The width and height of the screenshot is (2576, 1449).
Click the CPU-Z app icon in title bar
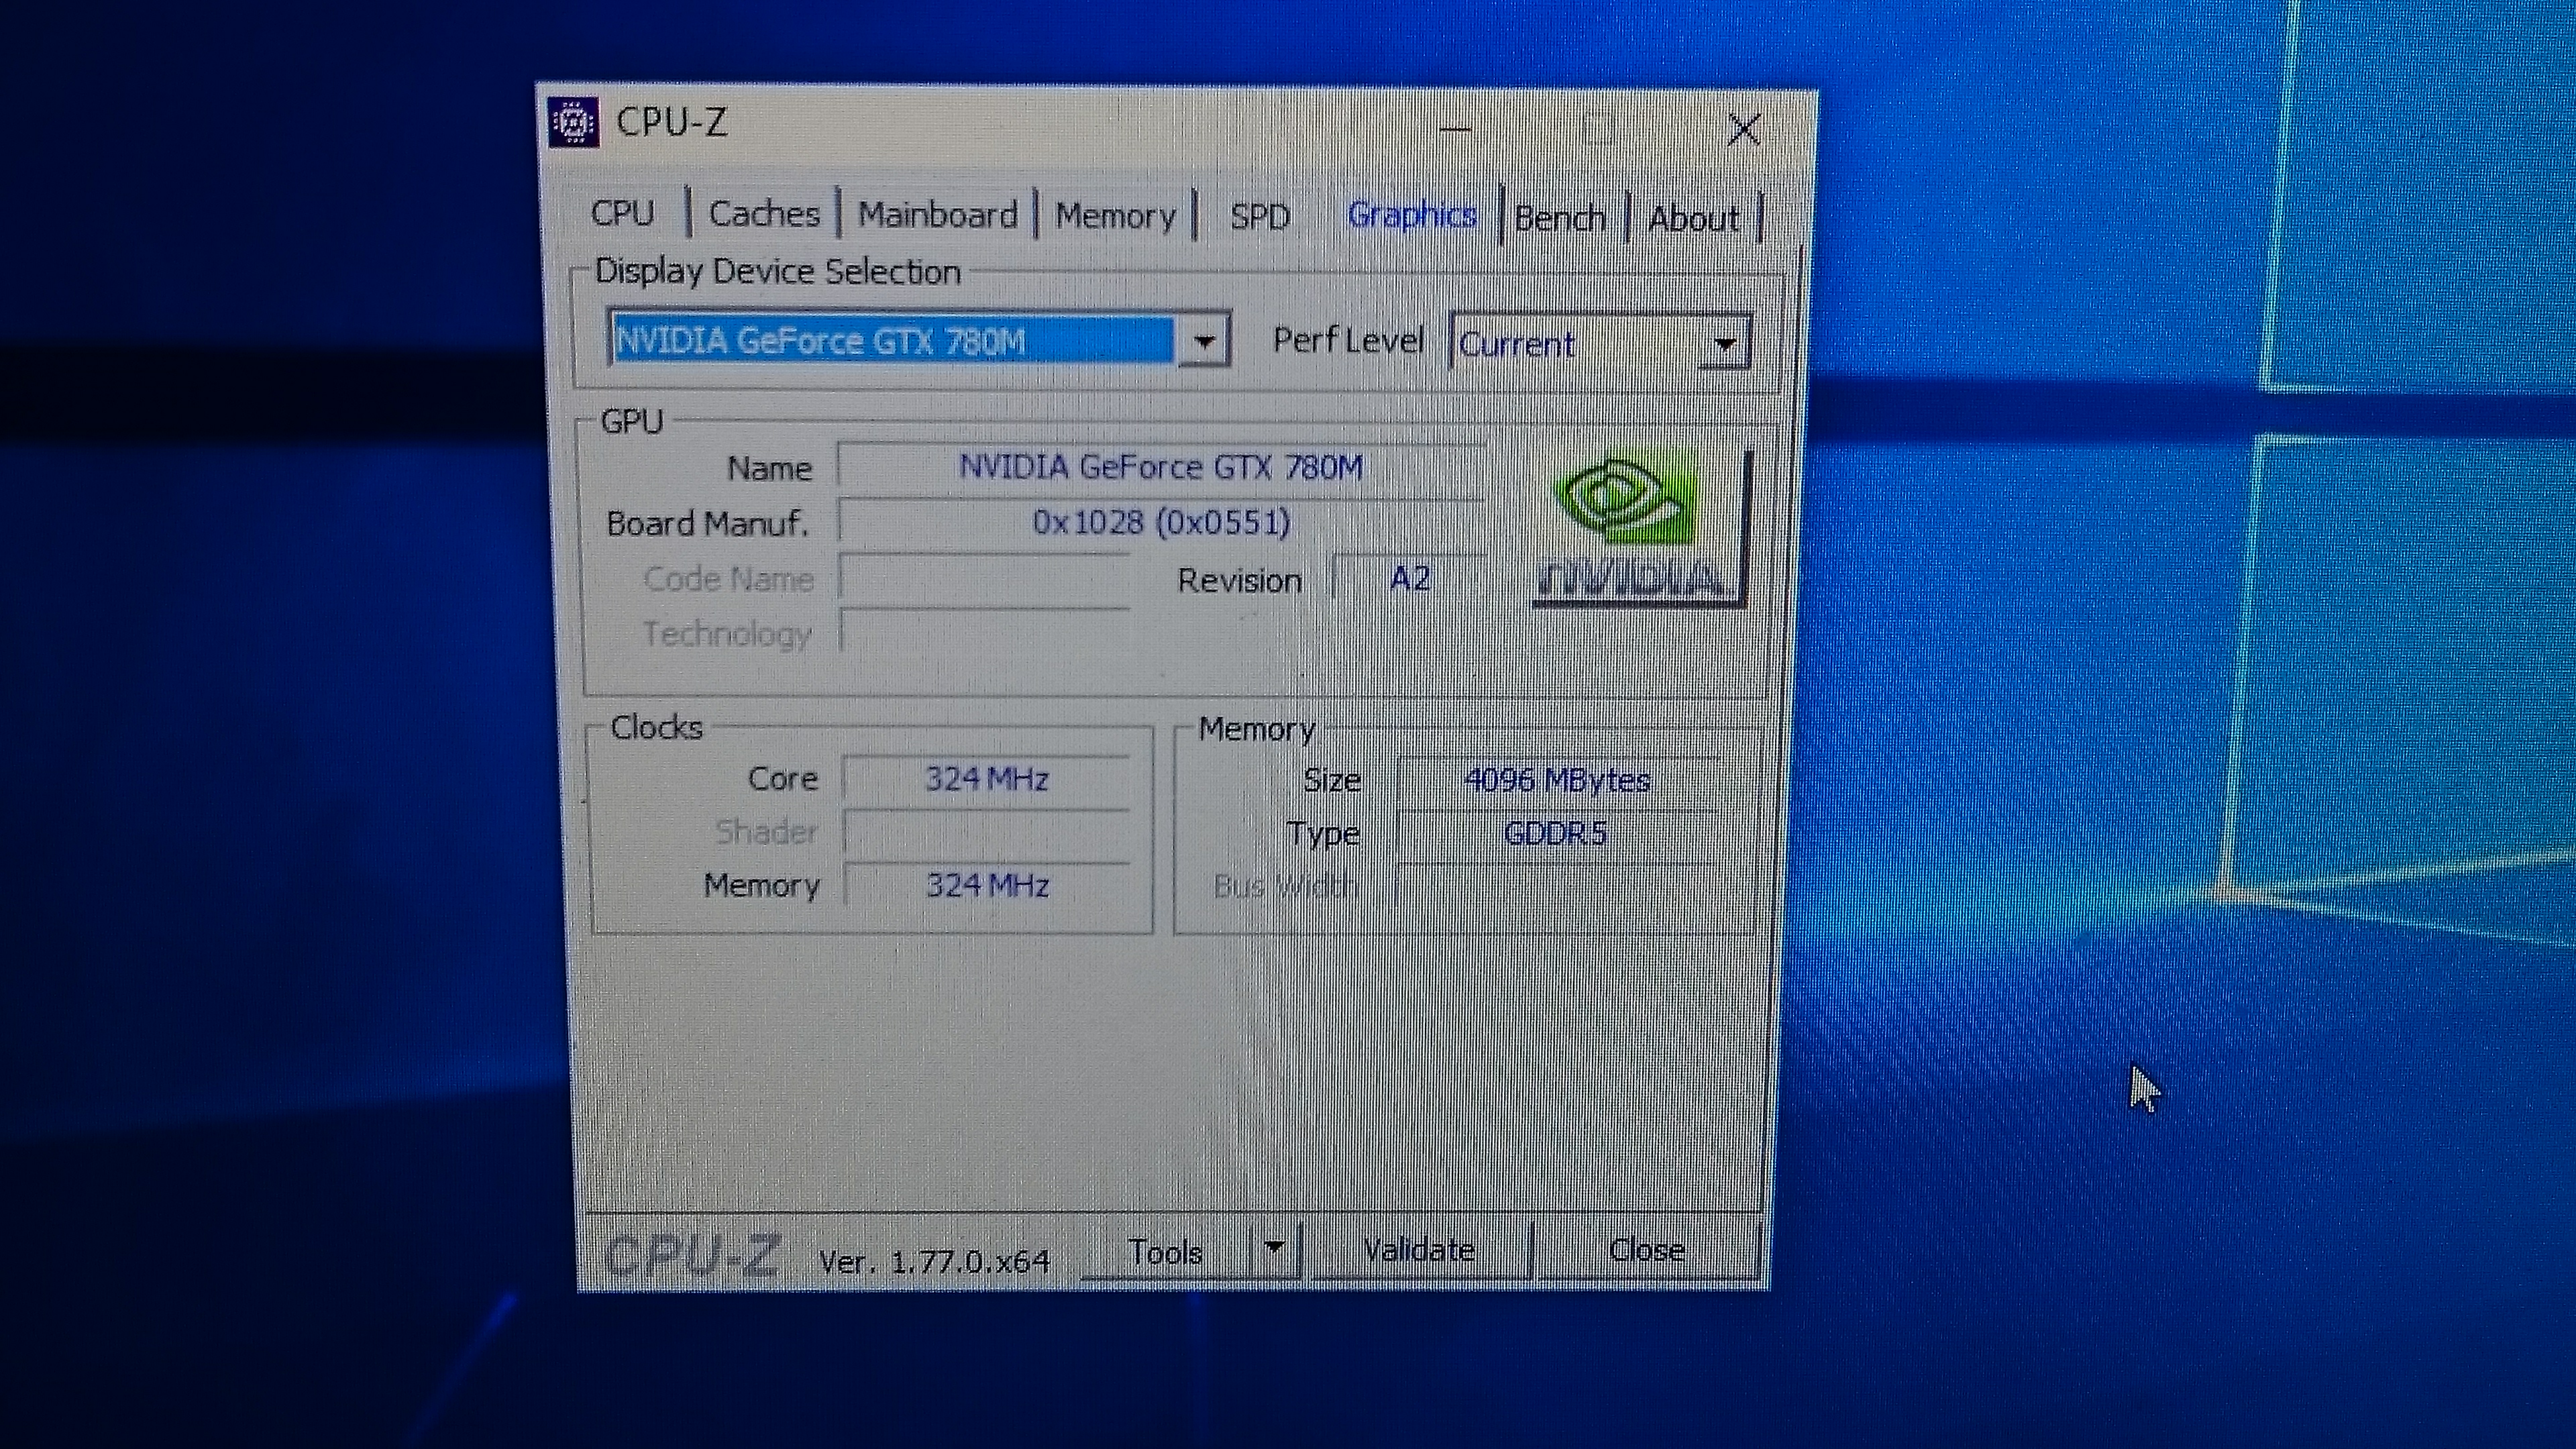click(x=574, y=123)
